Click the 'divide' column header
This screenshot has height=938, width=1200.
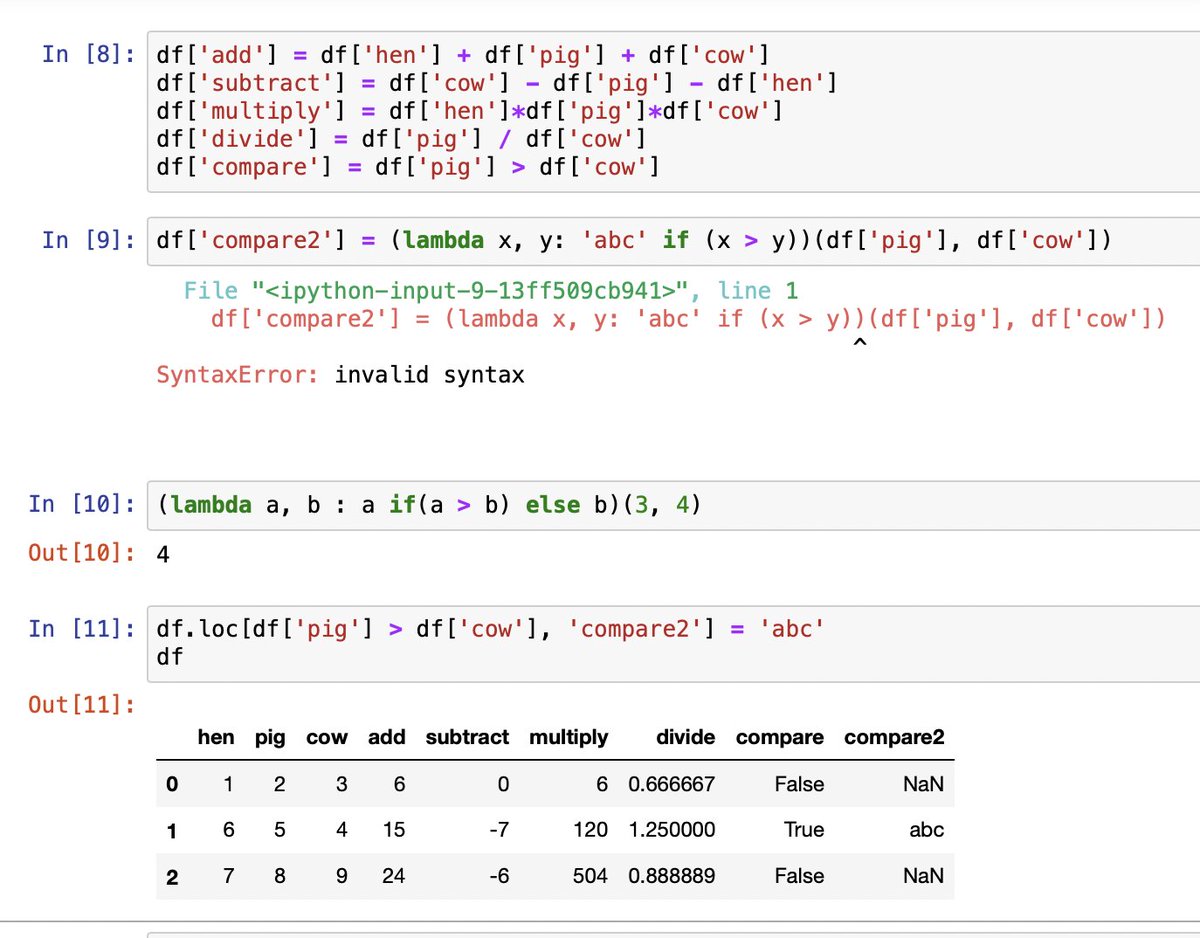click(685, 738)
